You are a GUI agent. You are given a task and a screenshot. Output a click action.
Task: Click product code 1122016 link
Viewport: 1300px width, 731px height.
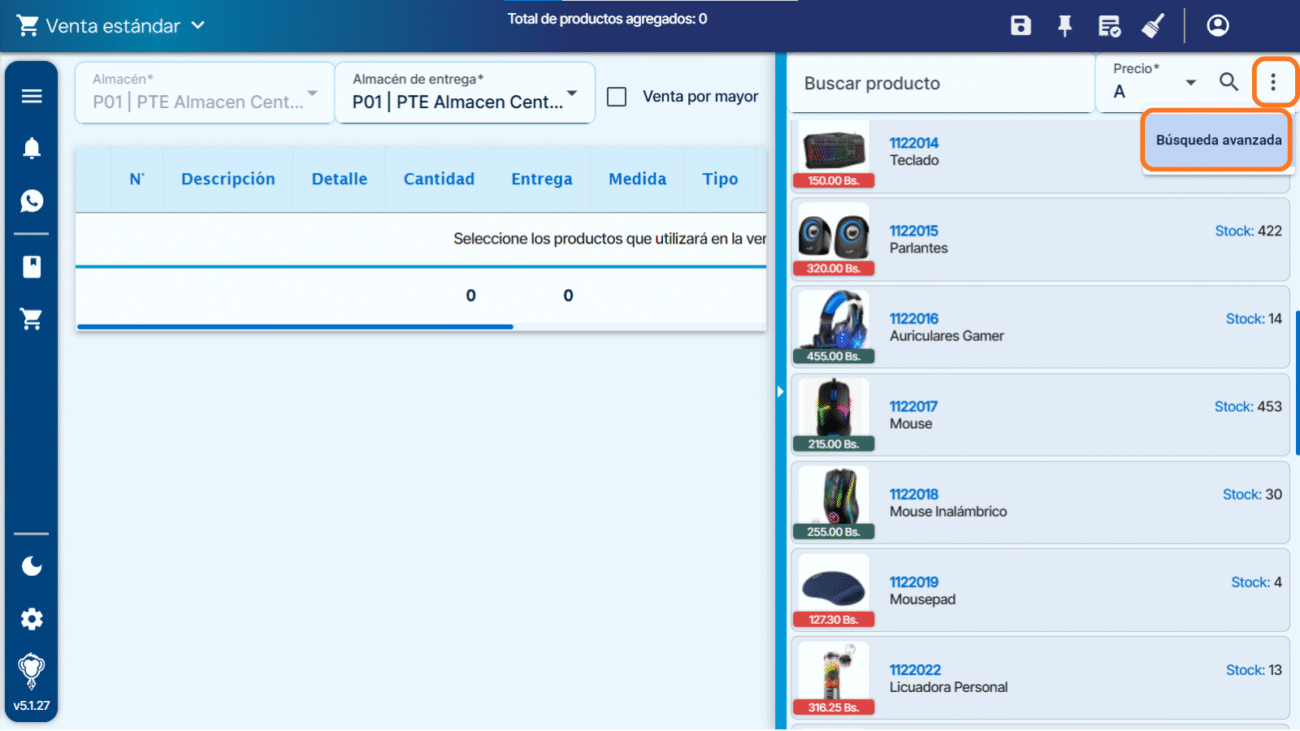[914, 319]
